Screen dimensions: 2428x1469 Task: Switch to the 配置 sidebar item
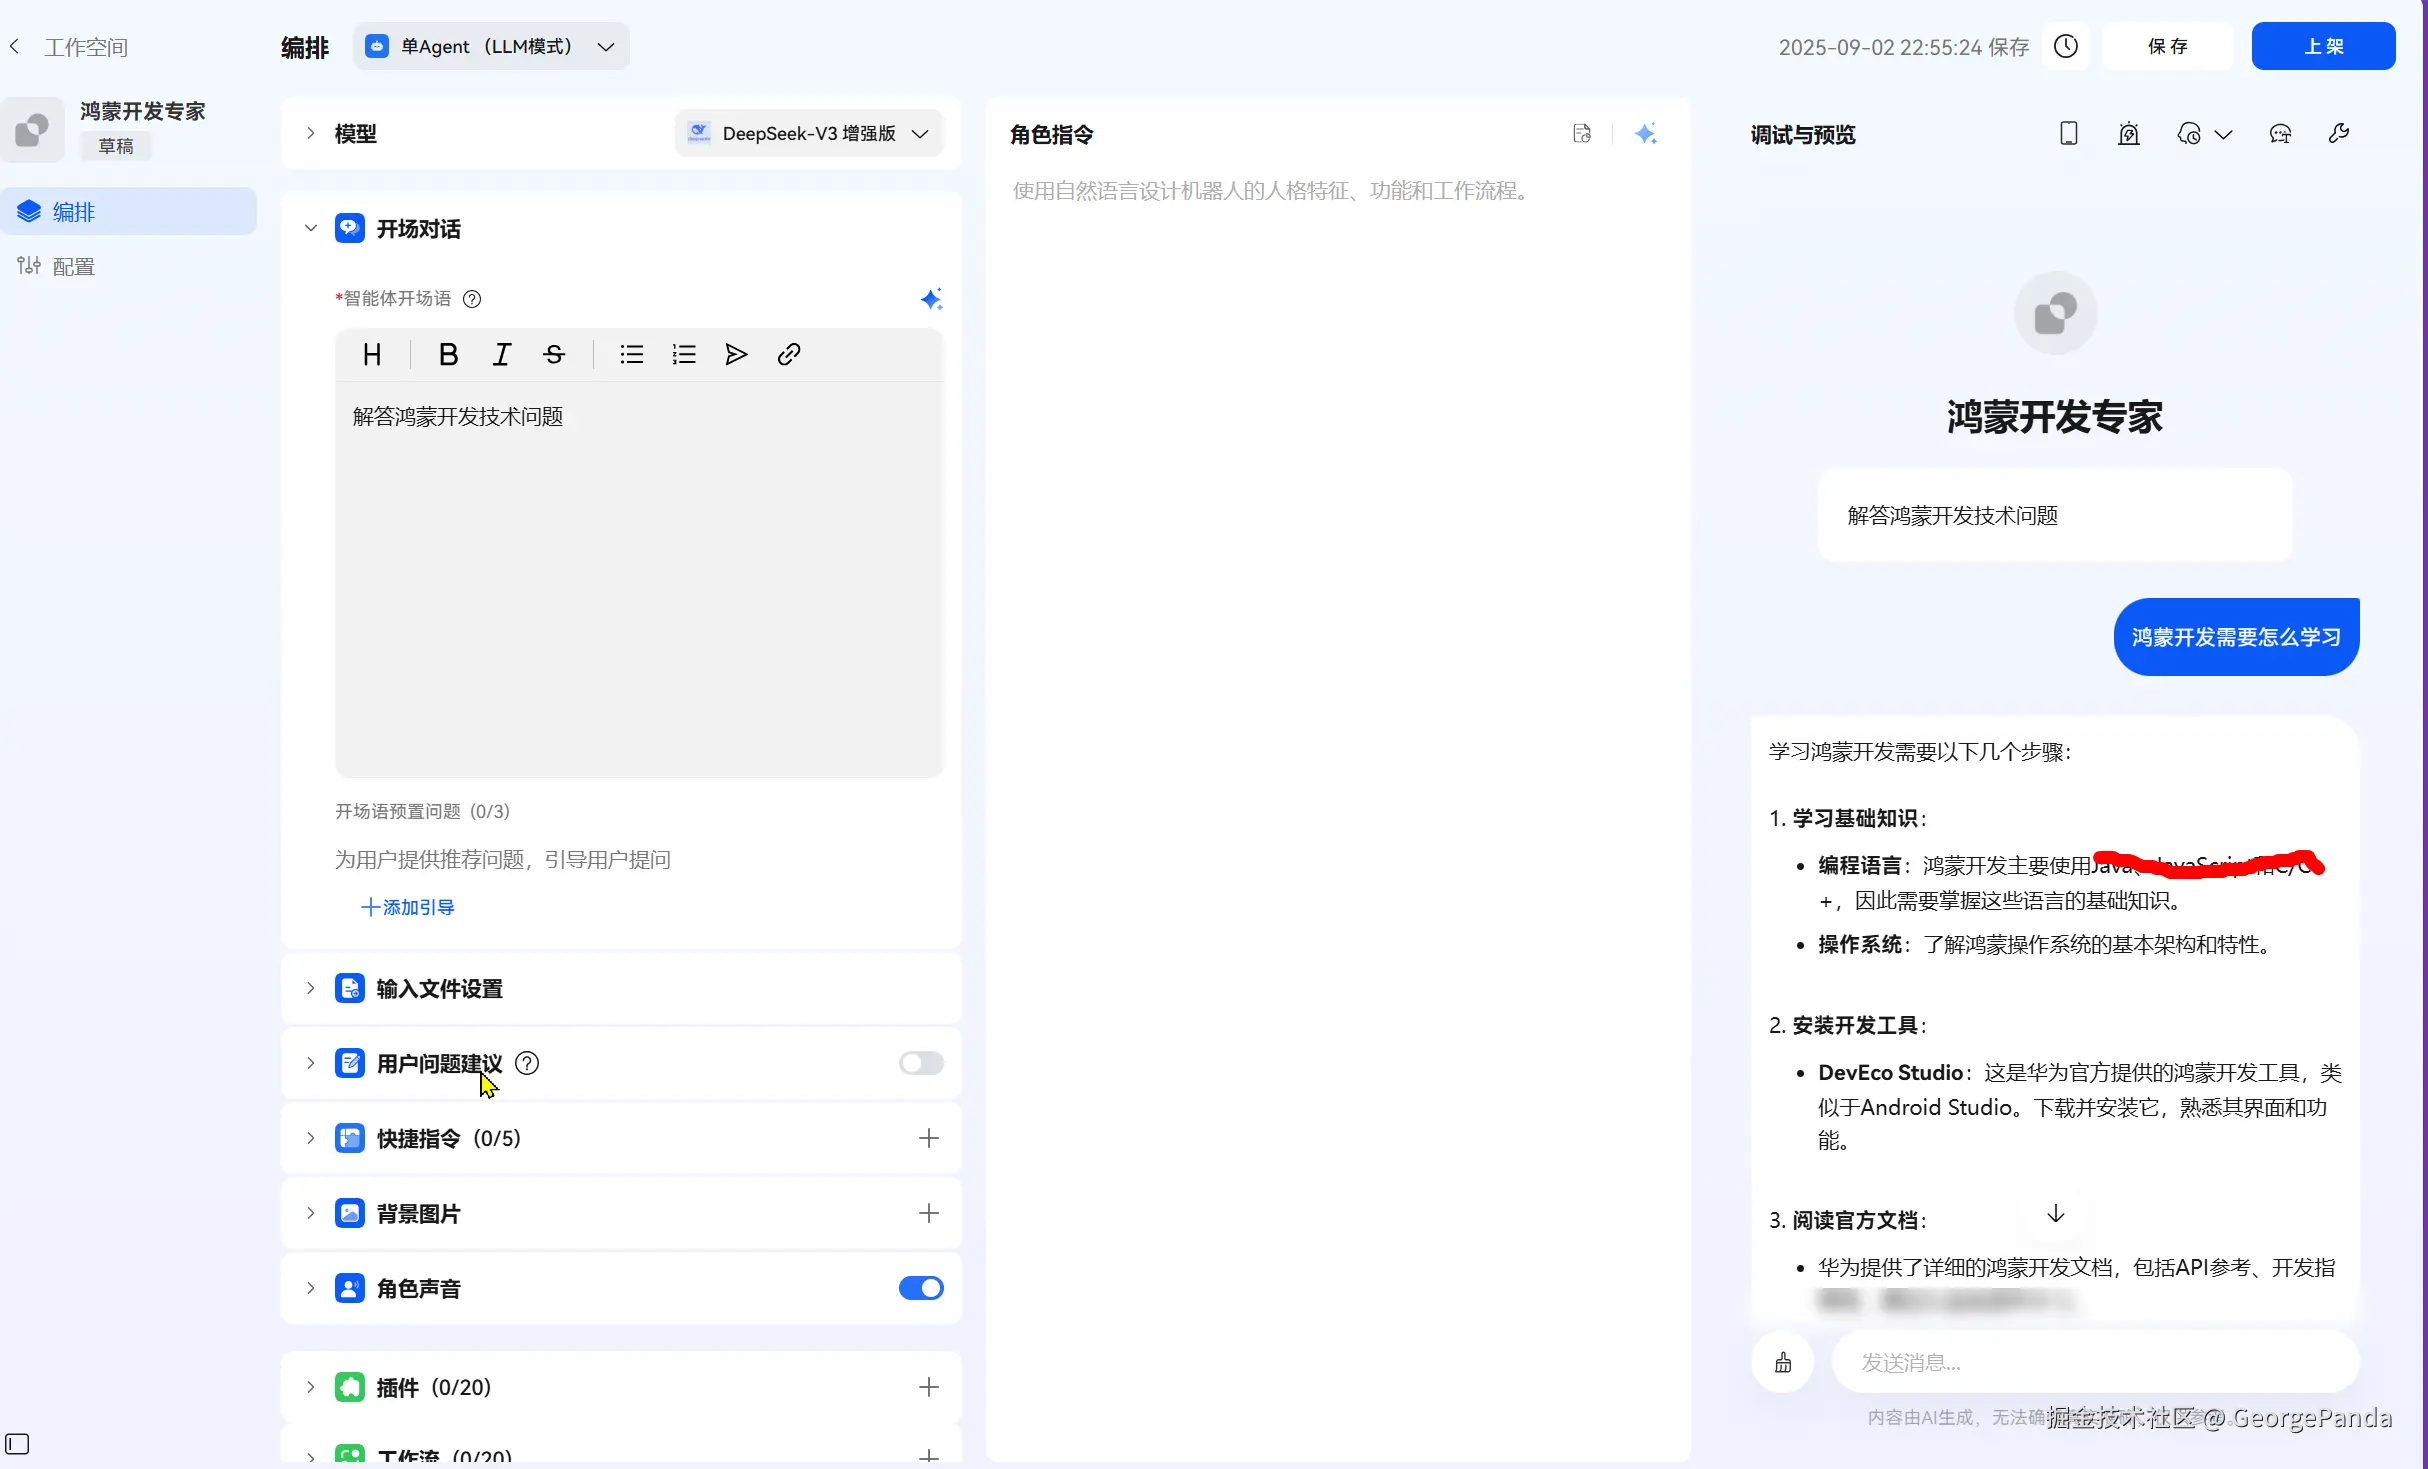(x=73, y=266)
